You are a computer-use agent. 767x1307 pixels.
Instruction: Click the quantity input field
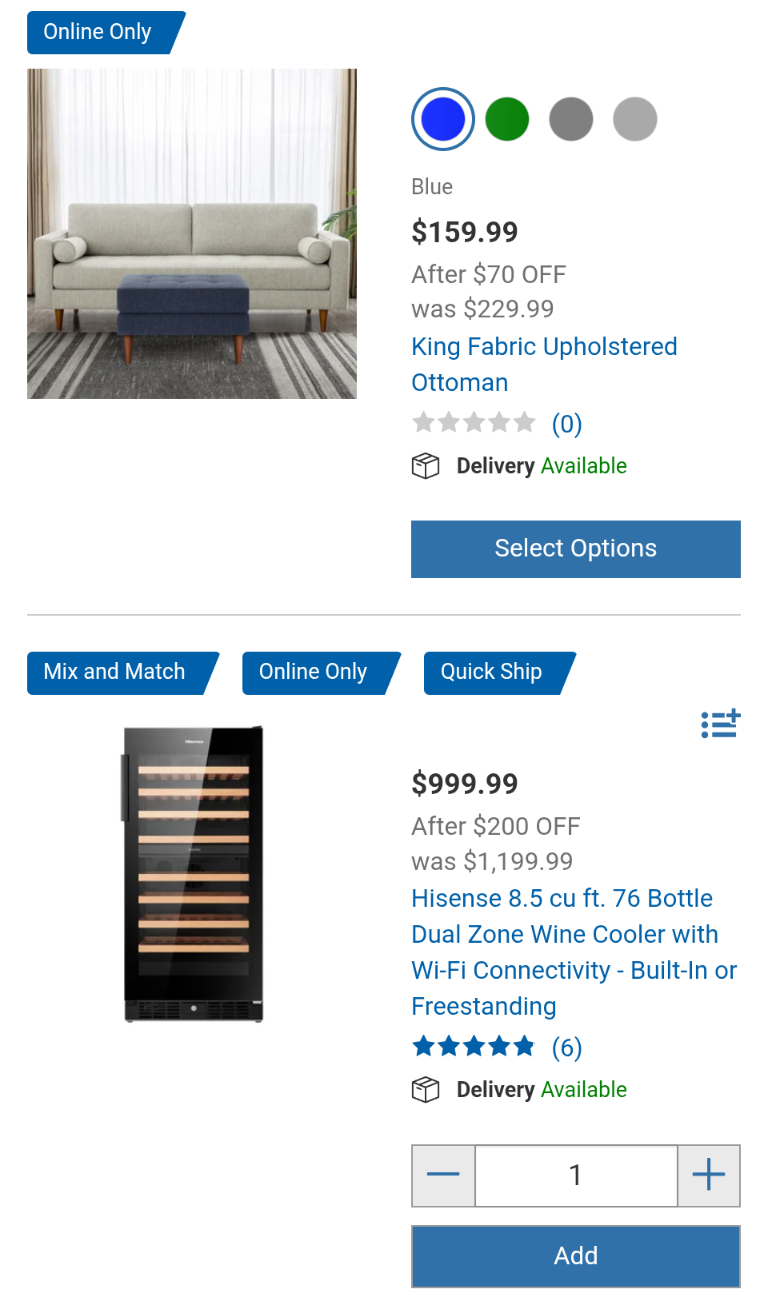(575, 1175)
